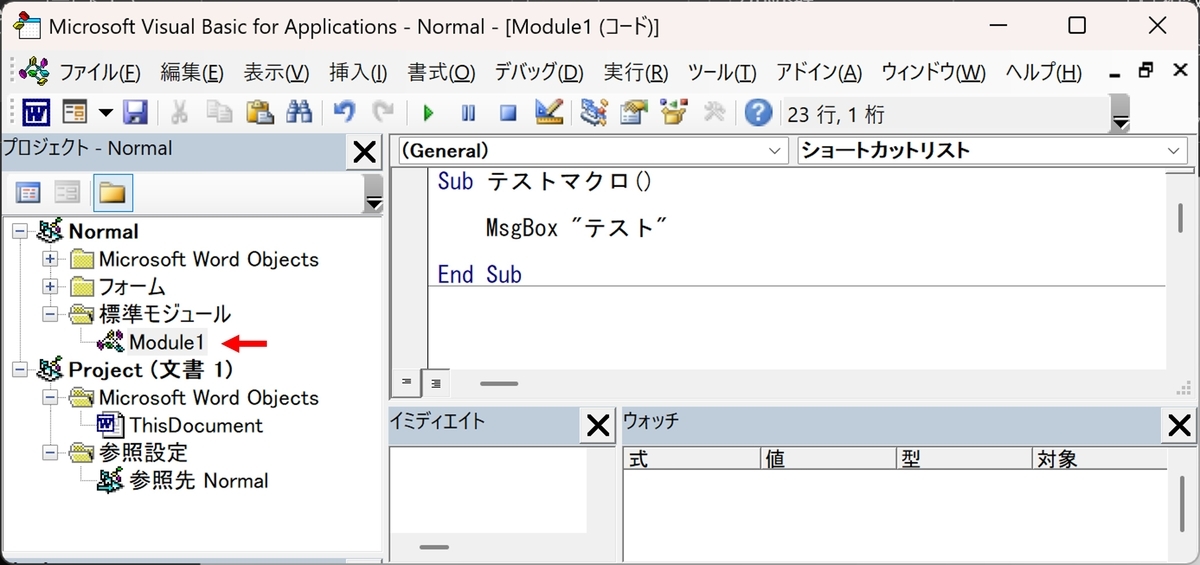Open the 書式(O) menu
This screenshot has height=565, width=1200.
pyautogui.click(x=441, y=72)
